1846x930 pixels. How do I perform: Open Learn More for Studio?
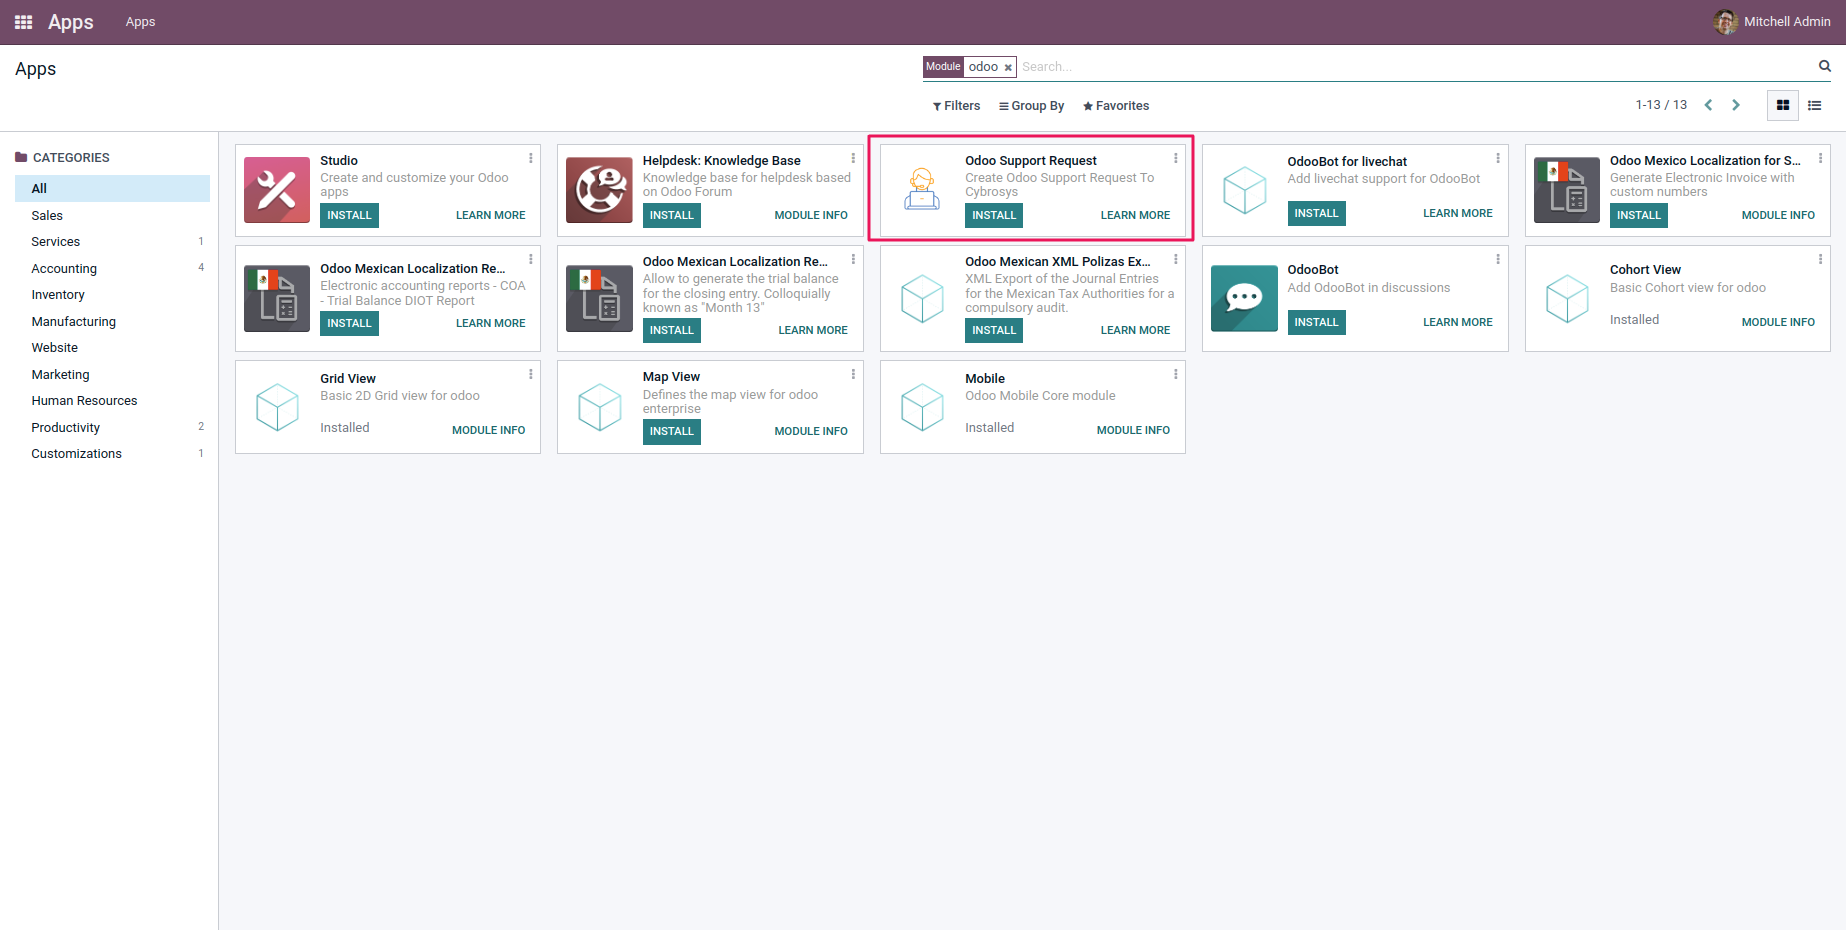pyautogui.click(x=490, y=215)
